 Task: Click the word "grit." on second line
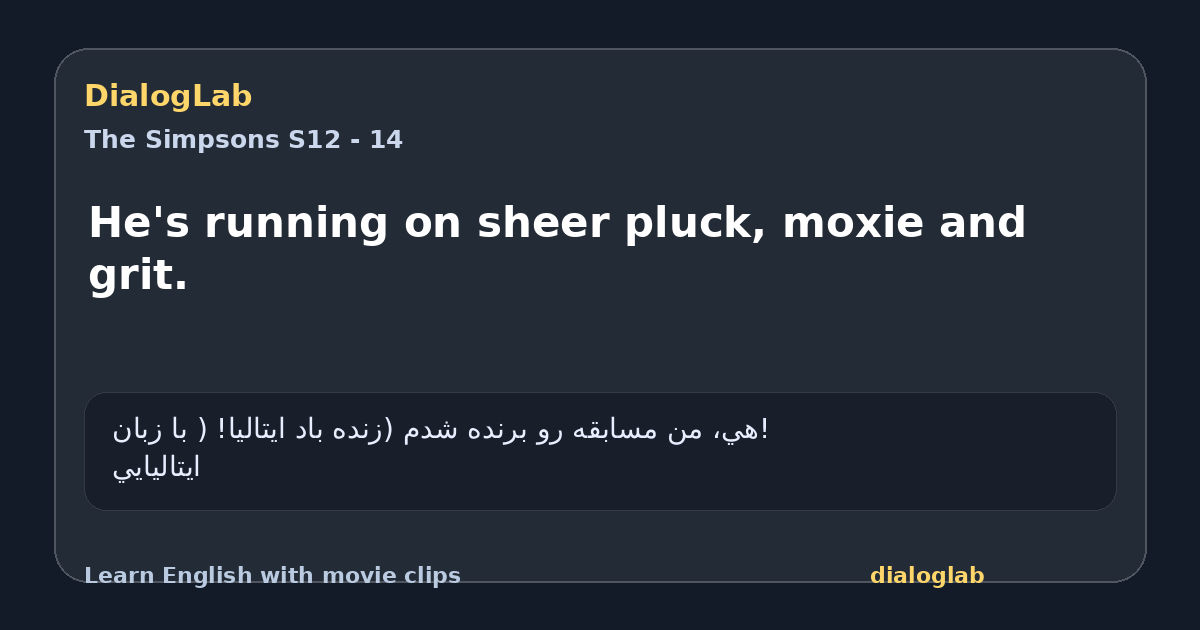[138, 275]
